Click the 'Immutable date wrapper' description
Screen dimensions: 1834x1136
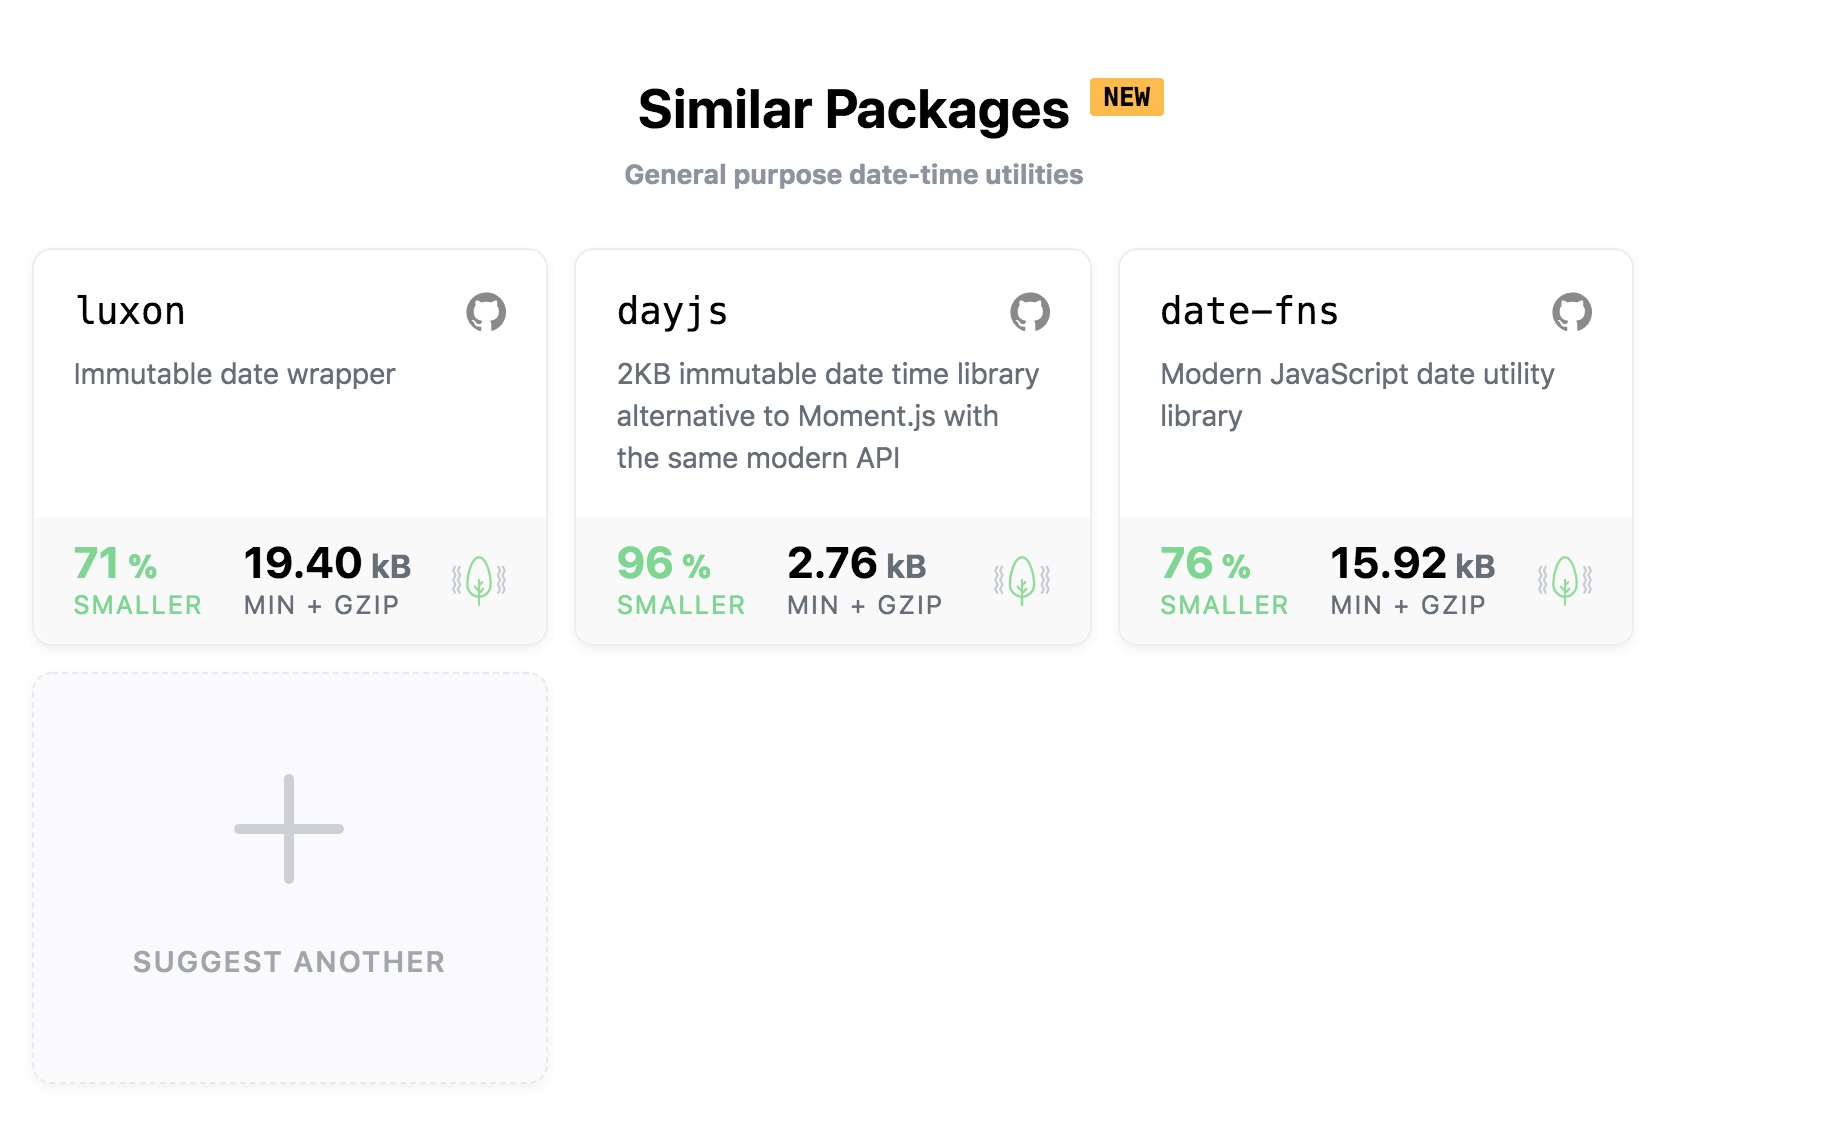(235, 374)
